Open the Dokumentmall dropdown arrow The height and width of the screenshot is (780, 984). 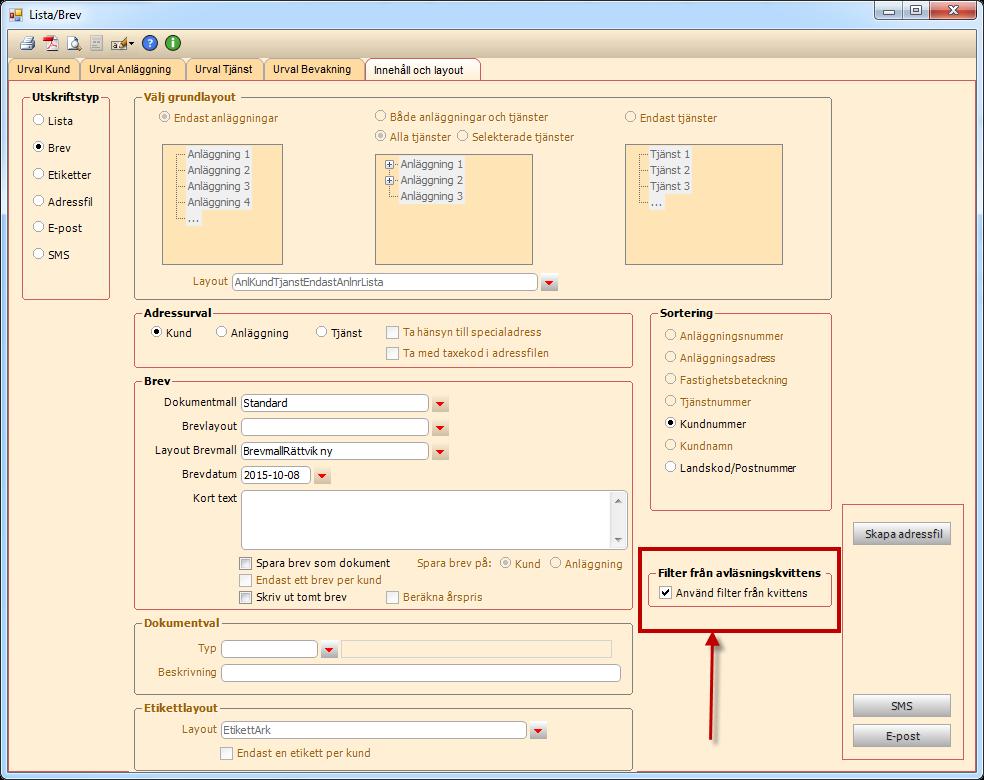pyautogui.click(x=440, y=403)
